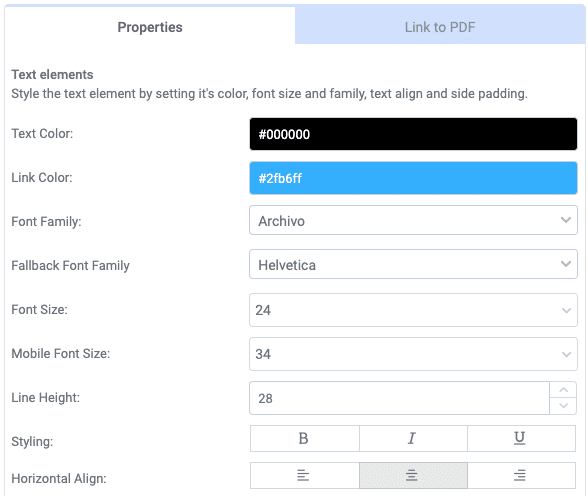Screen dimensions: 588x496
Task: Open the Fallback Font Family dropdown
Action: click(x=413, y=264)
